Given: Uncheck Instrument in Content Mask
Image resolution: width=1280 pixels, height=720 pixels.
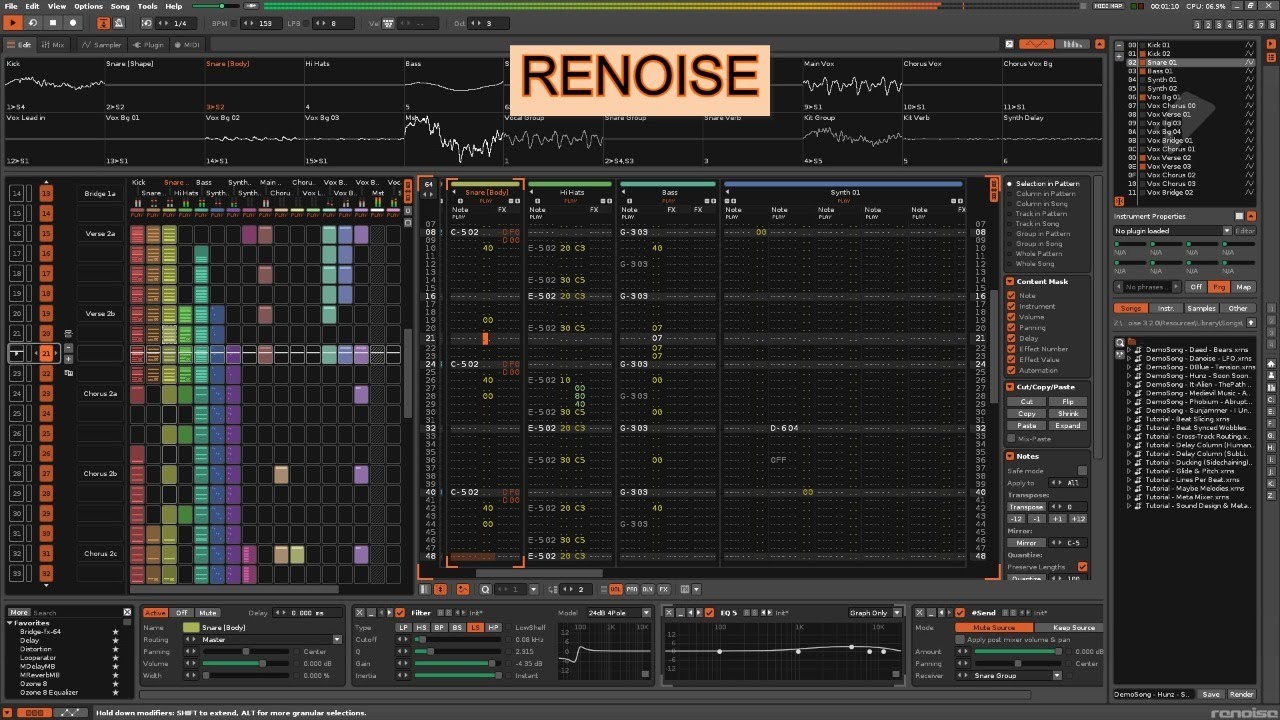Looking at the screenshot, I should click(1011, 307).
